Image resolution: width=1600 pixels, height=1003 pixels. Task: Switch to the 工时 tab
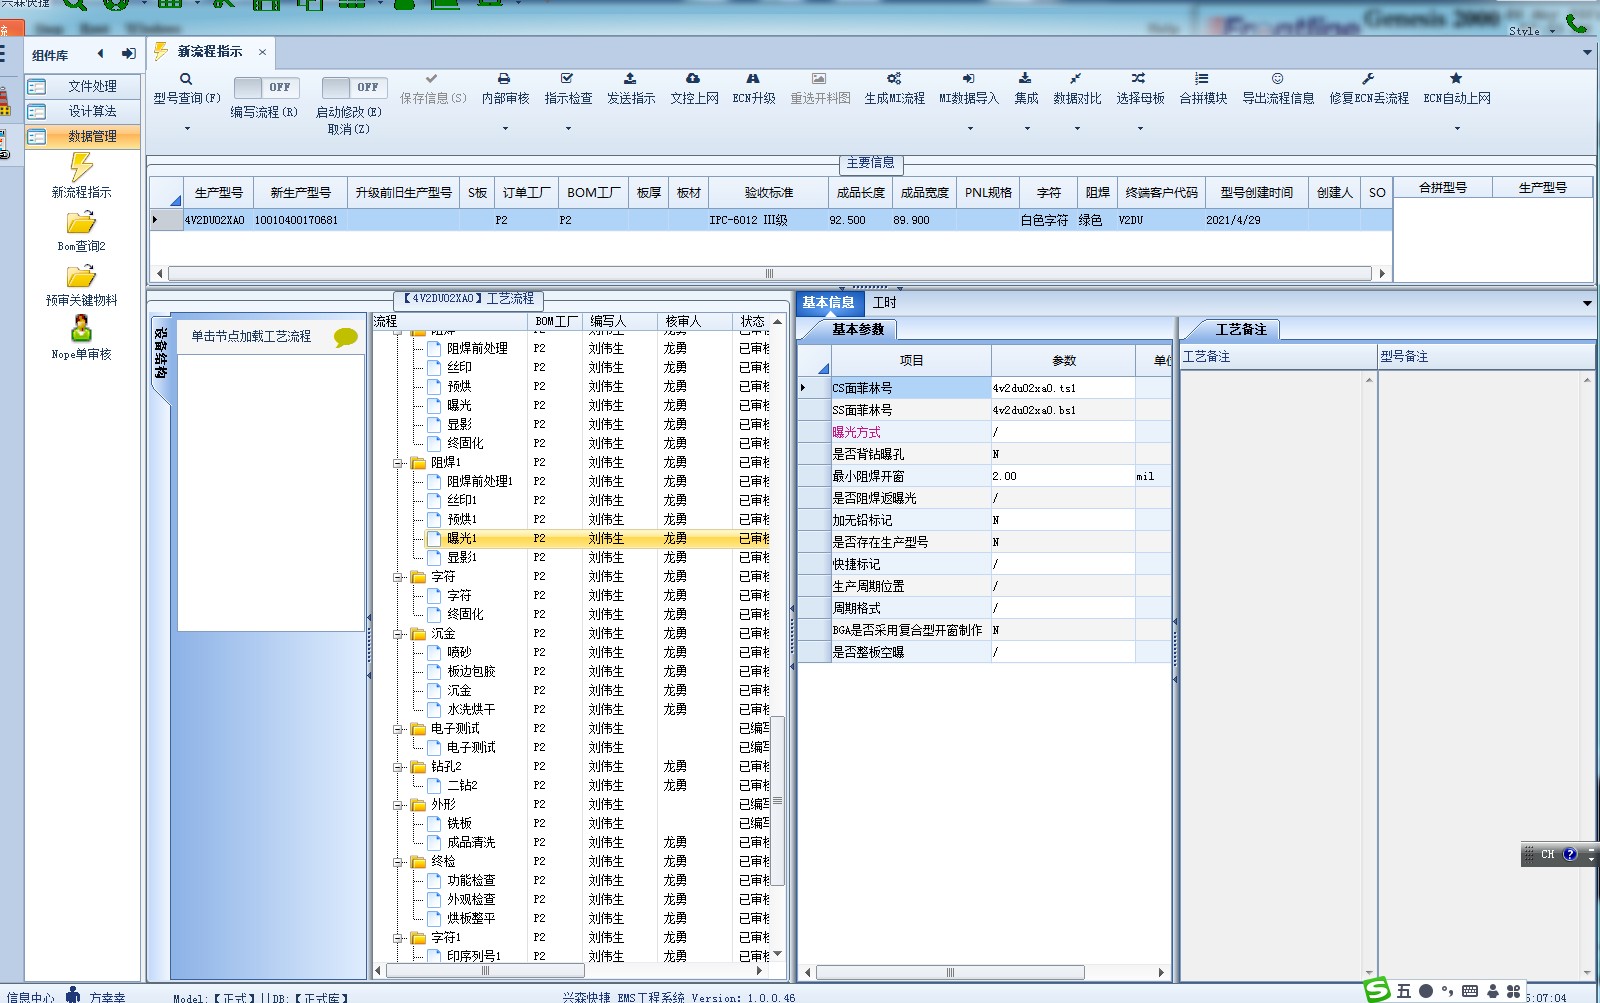pos(885,303)
